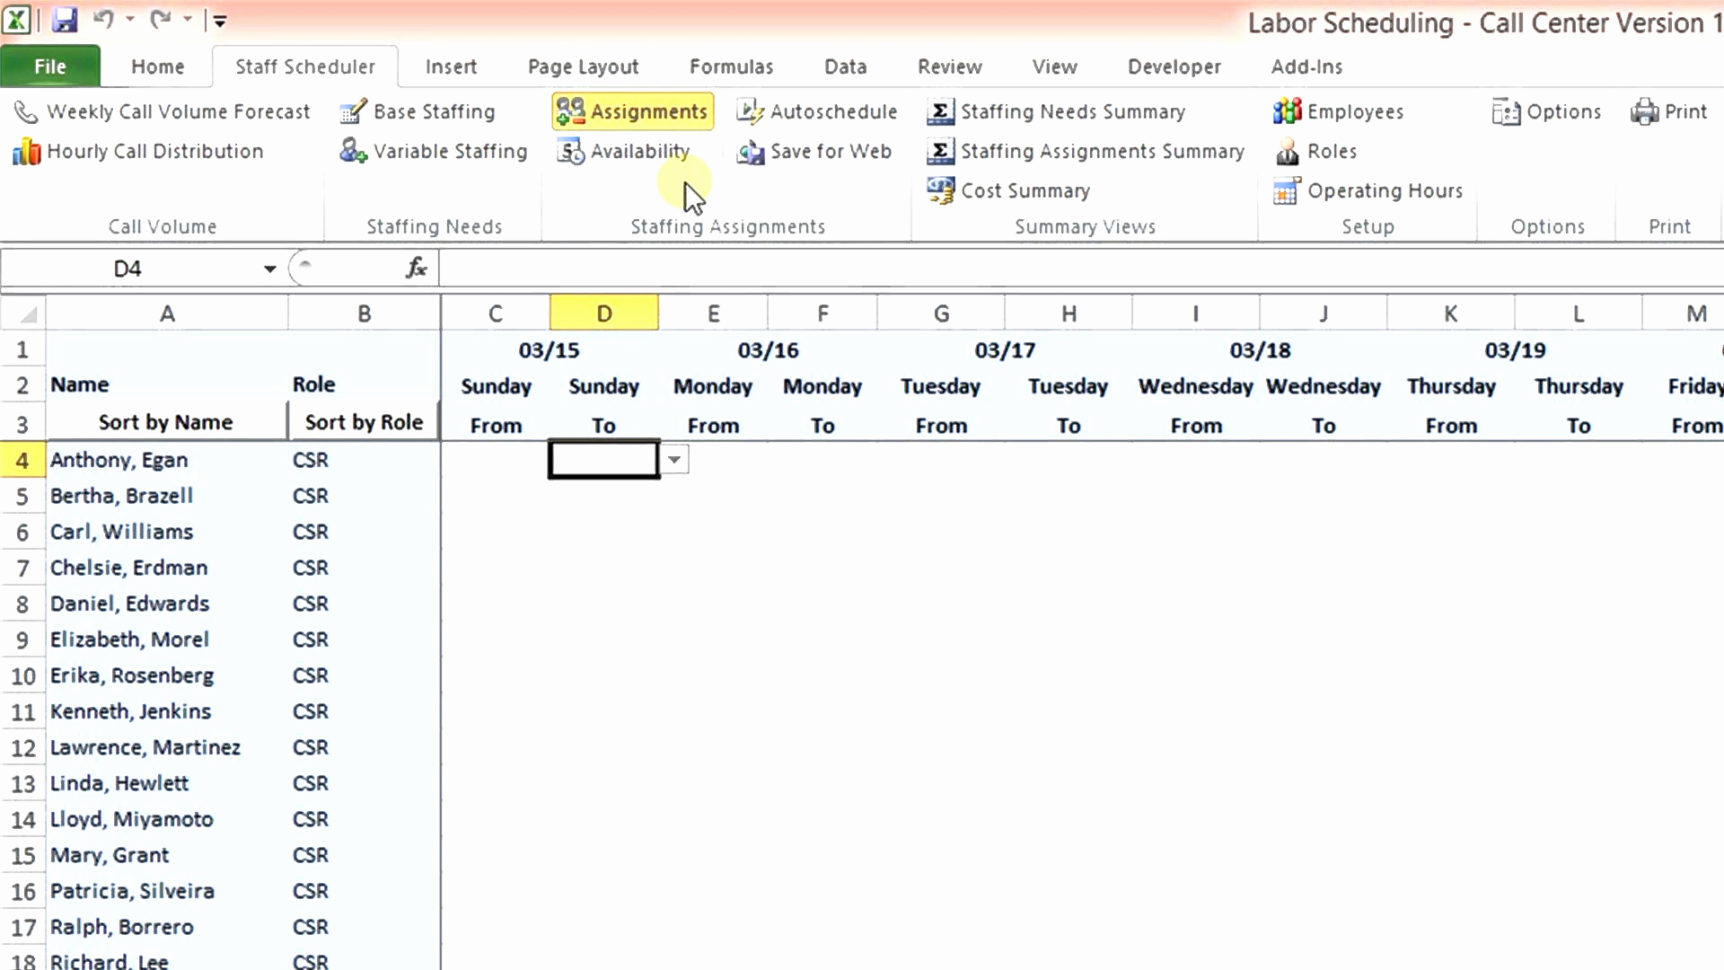Viewport: 1724px width, 970px height.
Task: Click the Print ribbon button
Action: (x=1669, y=112)
